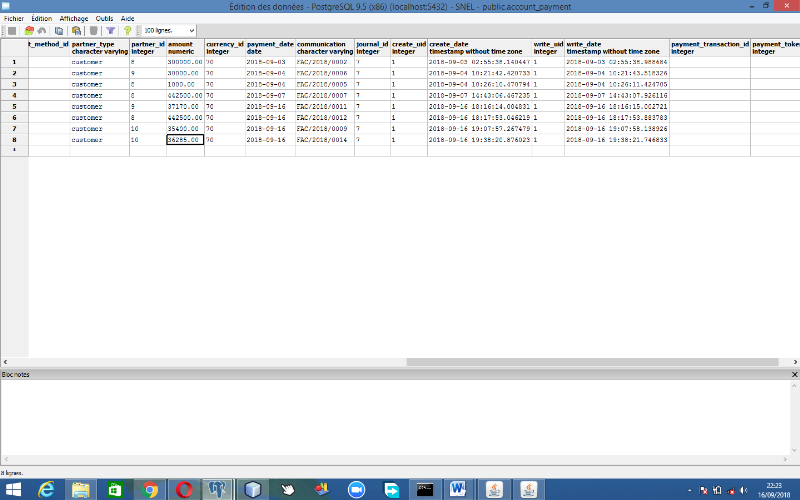
Task: Open the Windows Start button
Action: coord(13,490)
